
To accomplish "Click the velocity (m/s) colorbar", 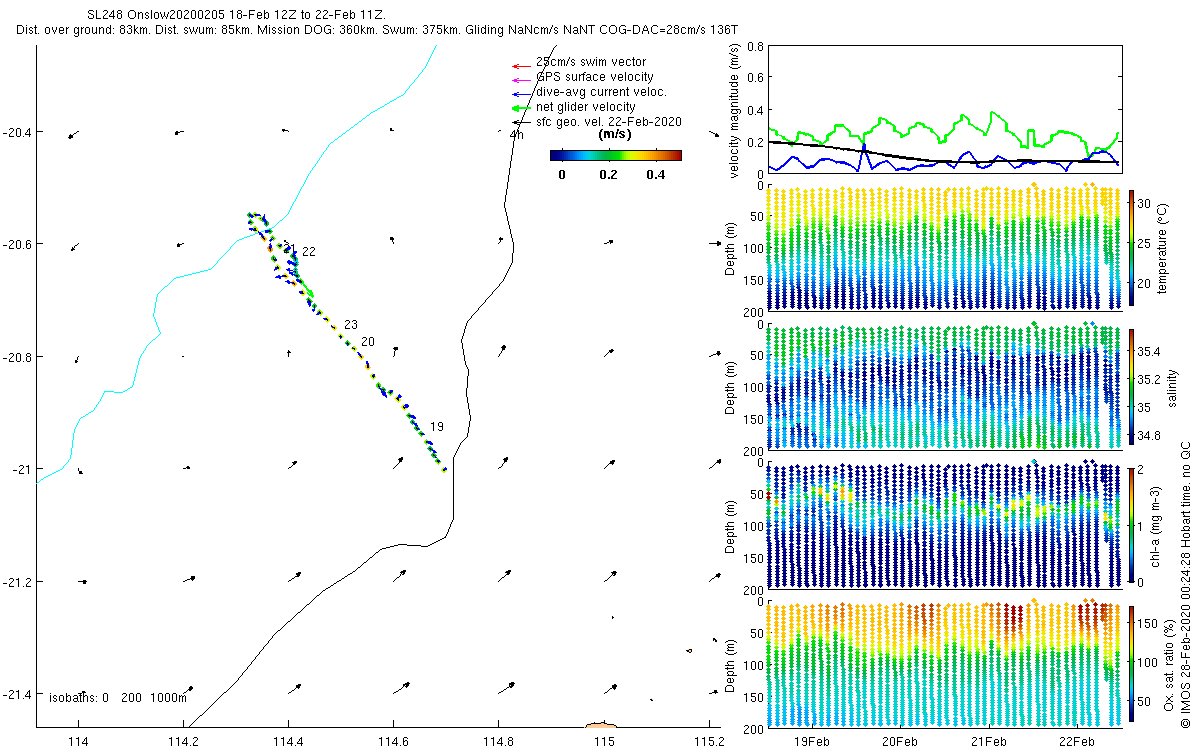I will click(616, 155).
